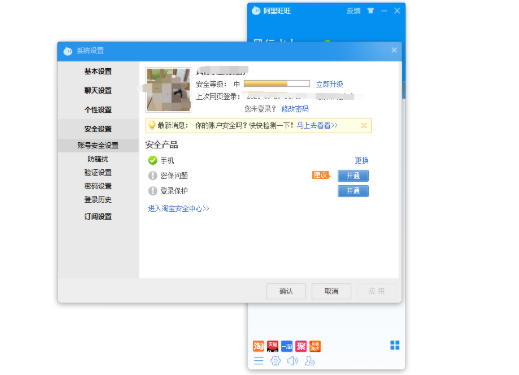Click the yellow security level progress bar
This screenshot has height=375, width=519.
pyautogui.click(x=277, y=84)
